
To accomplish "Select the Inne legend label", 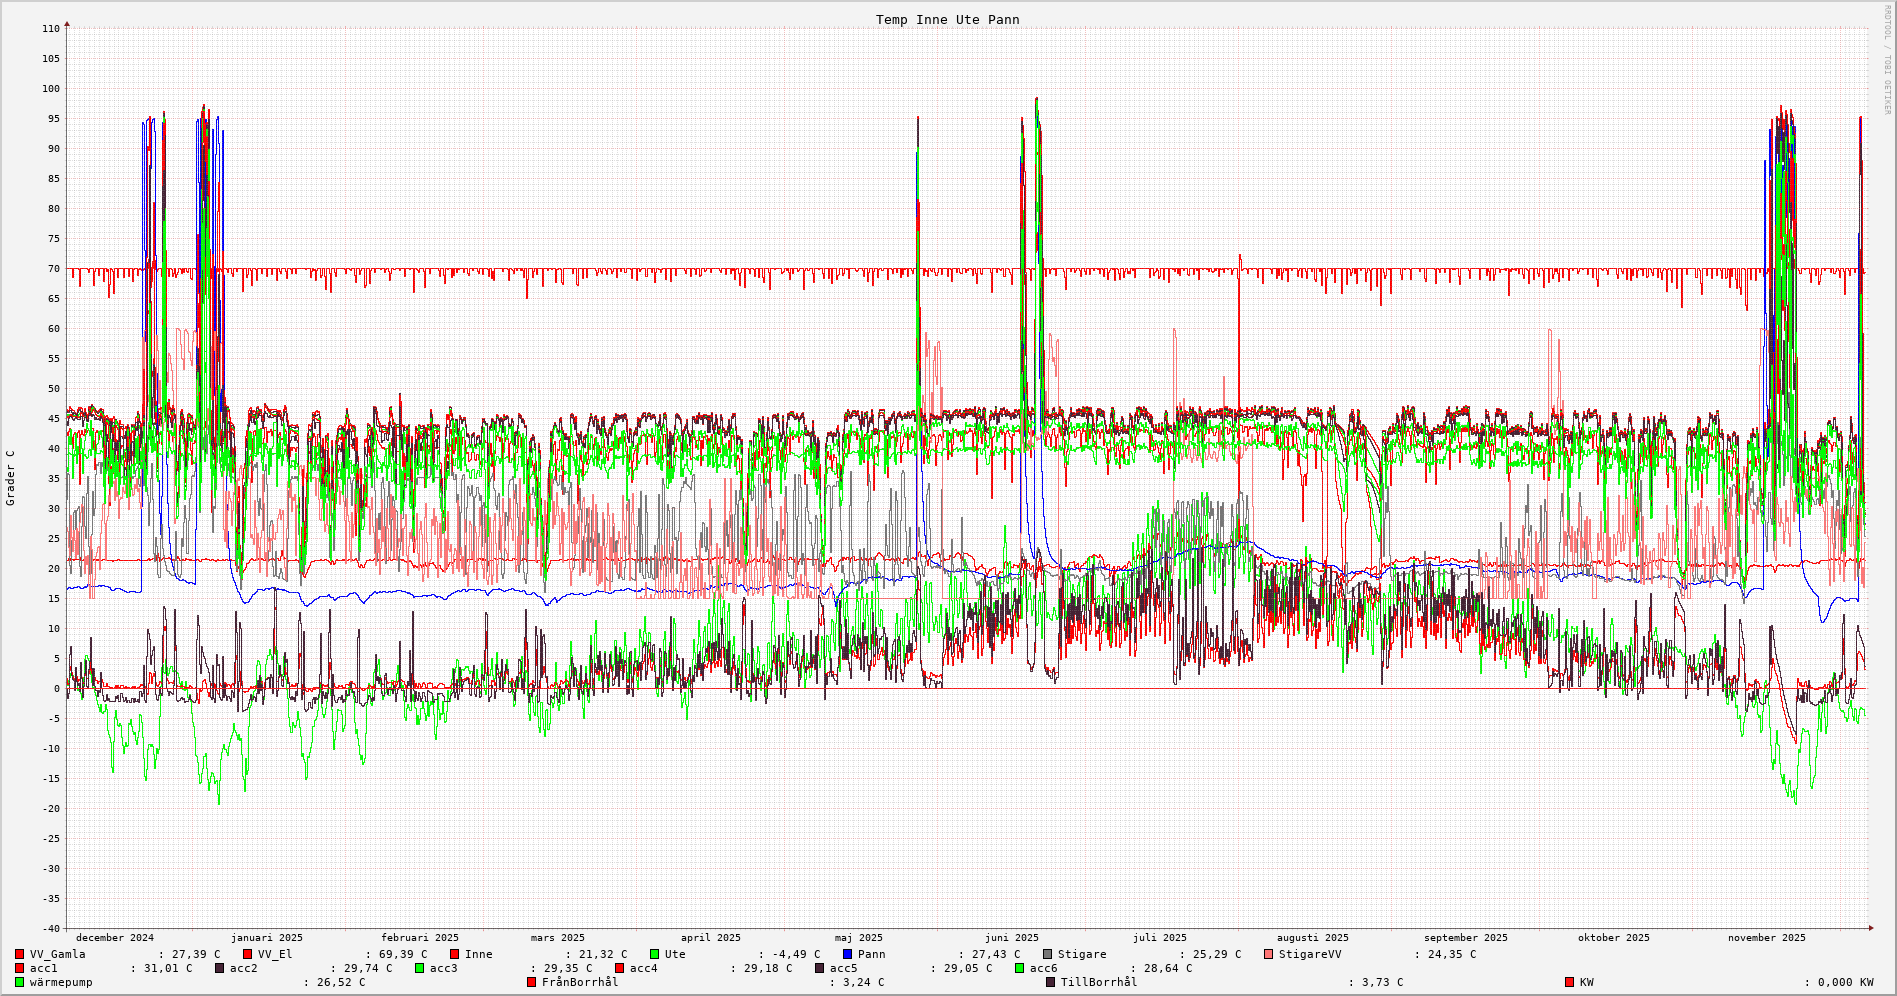I will click(x=478, y=954).
